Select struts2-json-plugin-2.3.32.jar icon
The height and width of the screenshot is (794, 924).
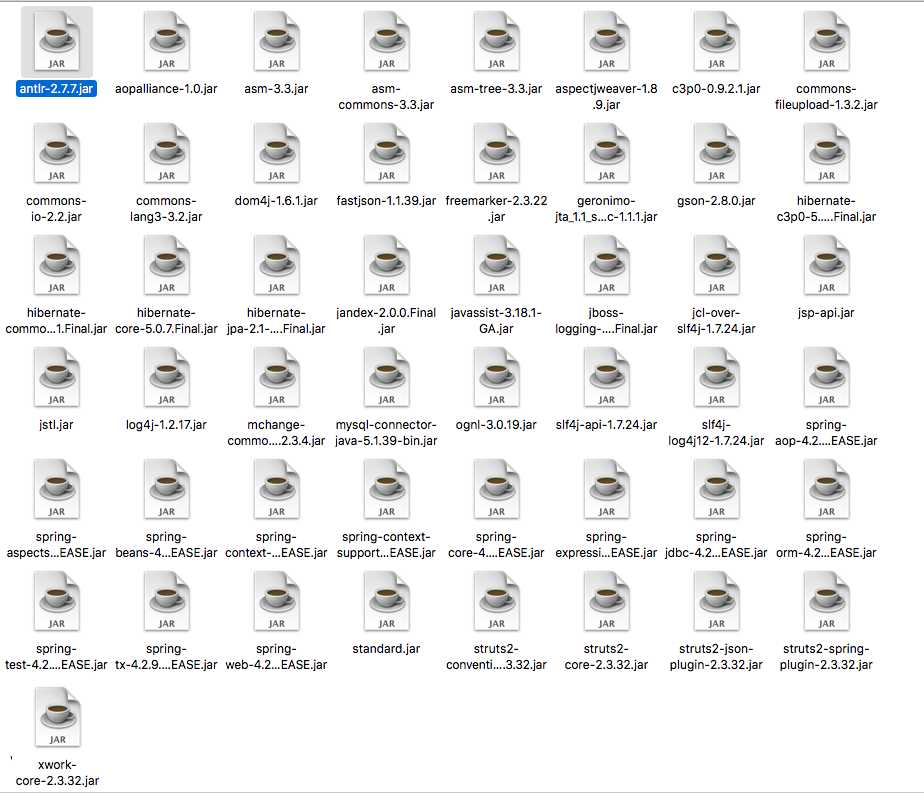coord(717,602)
